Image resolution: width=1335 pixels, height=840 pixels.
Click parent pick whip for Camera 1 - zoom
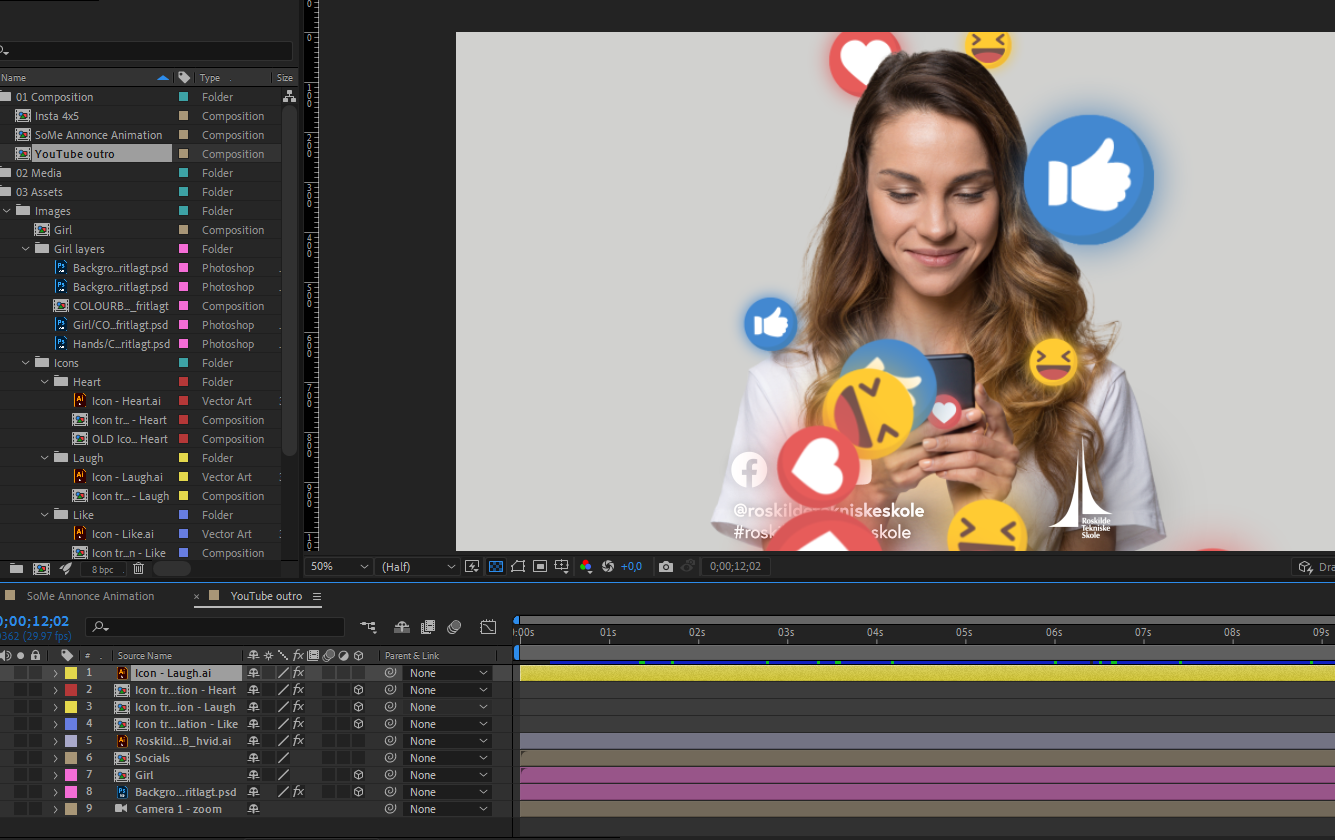tap(390, 809)
